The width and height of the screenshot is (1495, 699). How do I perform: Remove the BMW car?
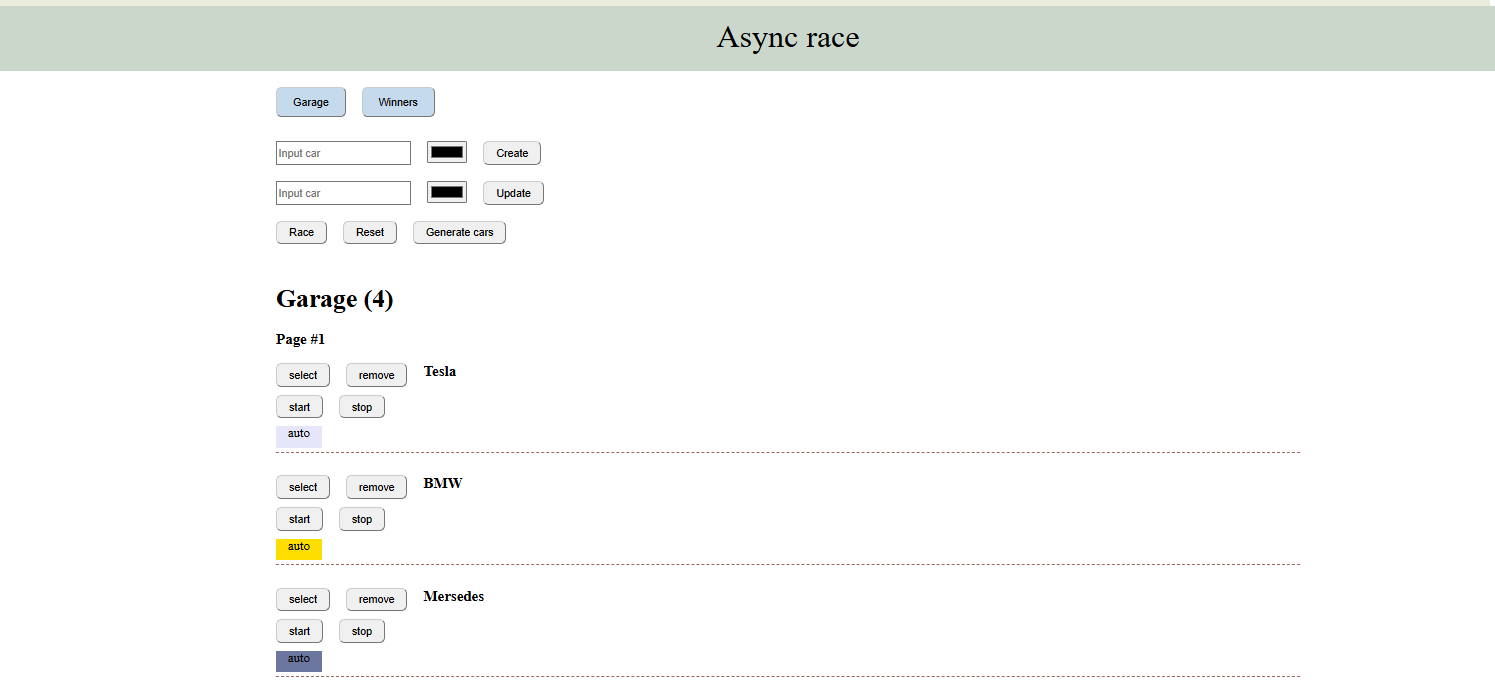pos(376,487)
